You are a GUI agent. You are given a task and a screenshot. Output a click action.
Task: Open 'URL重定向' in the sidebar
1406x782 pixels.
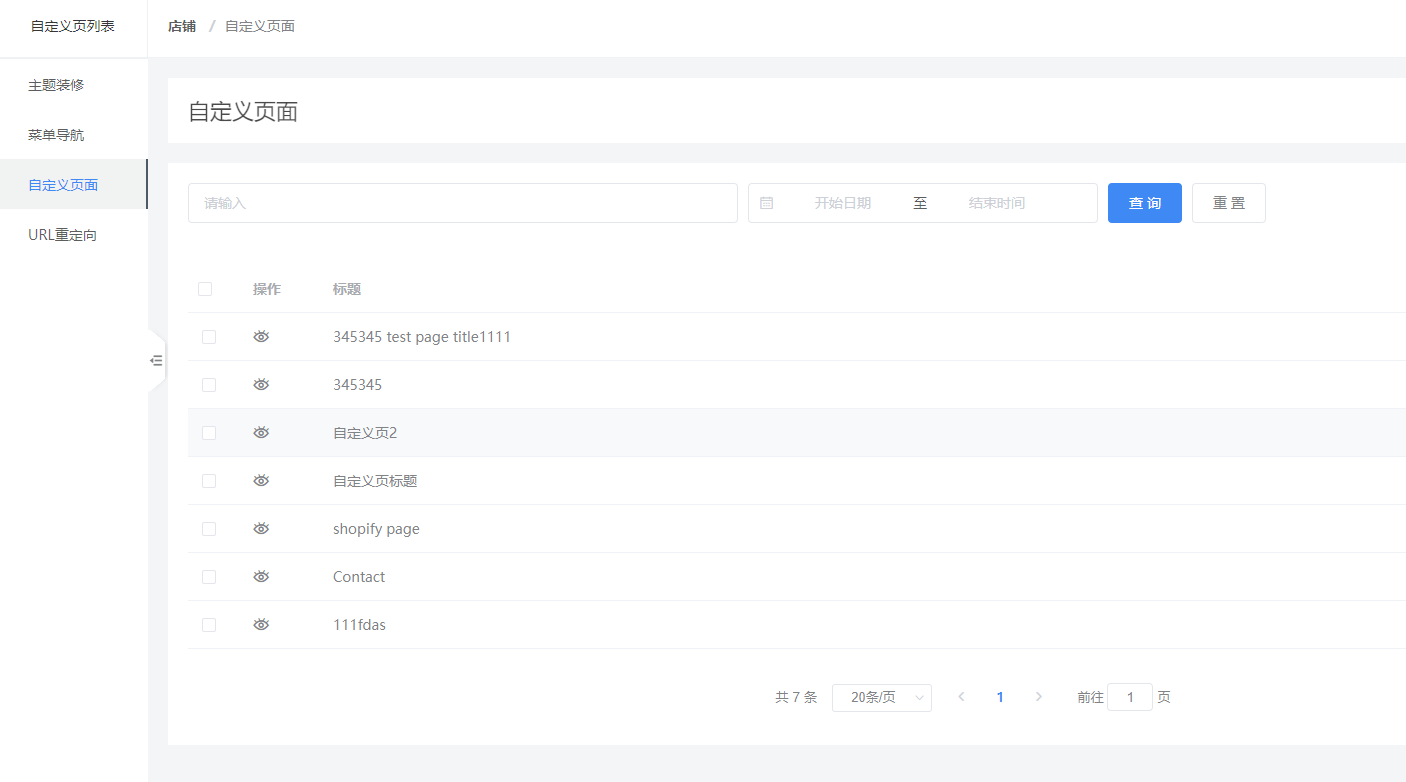click(74, 235)
